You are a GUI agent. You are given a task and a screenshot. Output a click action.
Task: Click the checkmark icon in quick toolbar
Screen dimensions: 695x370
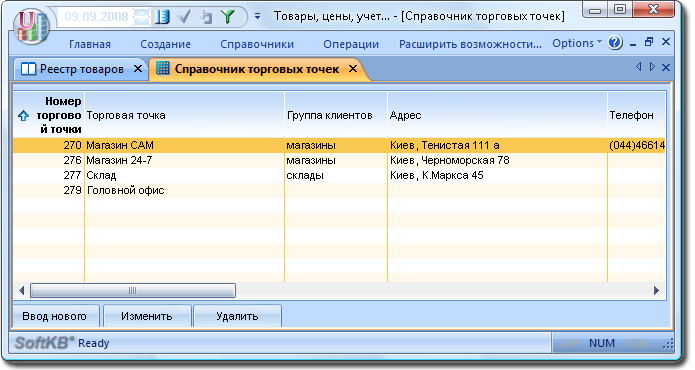(x=184, y=17)
